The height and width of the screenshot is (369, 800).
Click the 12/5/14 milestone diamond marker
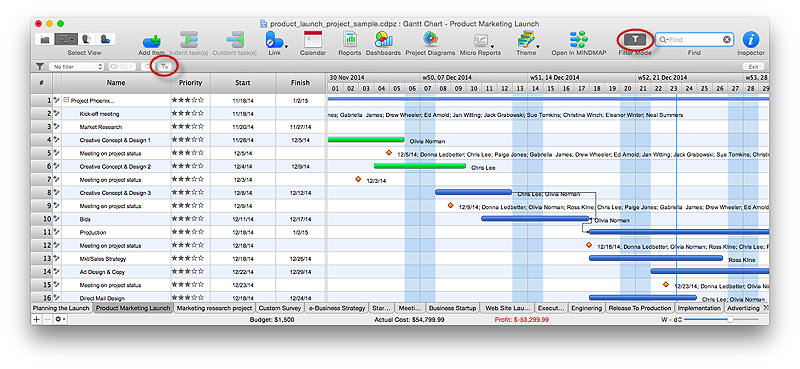coord(389,153)
